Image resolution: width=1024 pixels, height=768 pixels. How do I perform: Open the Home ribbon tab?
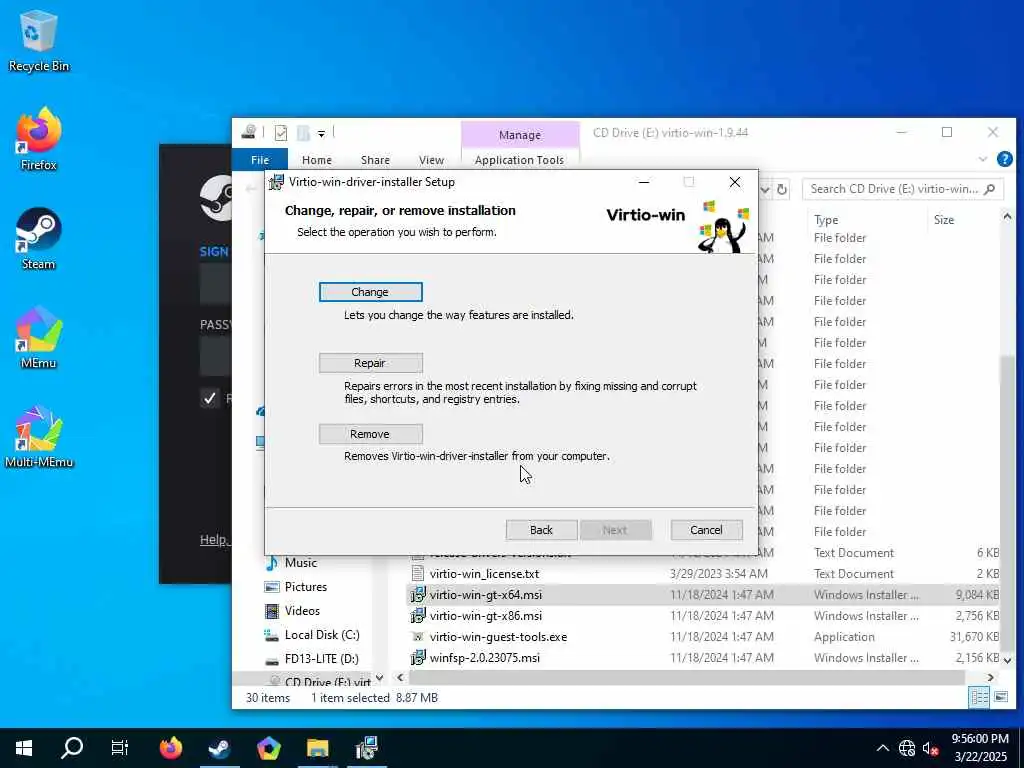pos(317,160)
